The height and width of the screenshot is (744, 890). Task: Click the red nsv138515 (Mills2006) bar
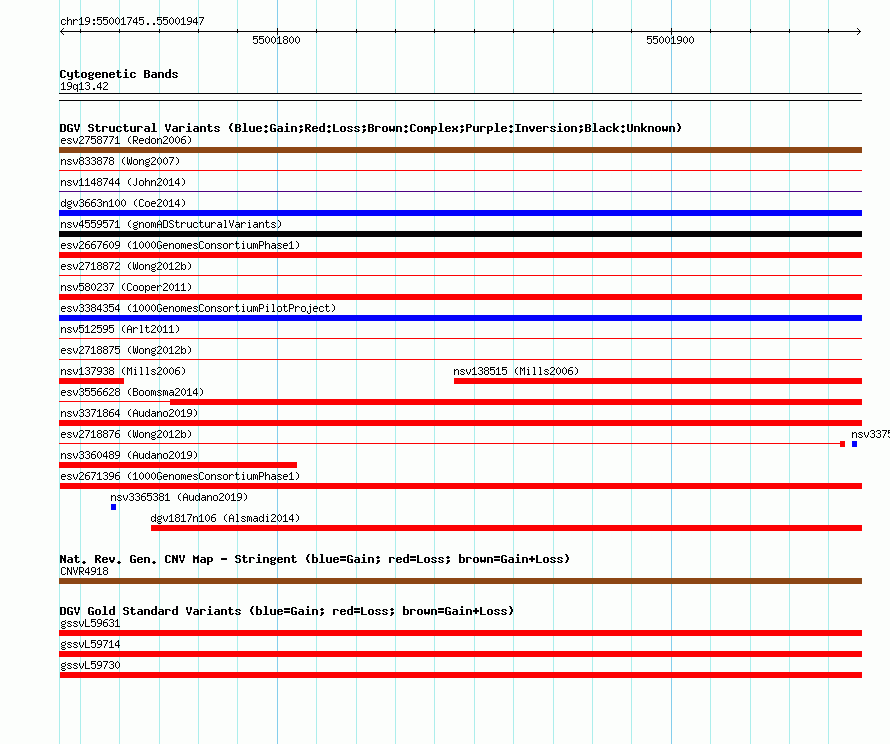[658, 381]
